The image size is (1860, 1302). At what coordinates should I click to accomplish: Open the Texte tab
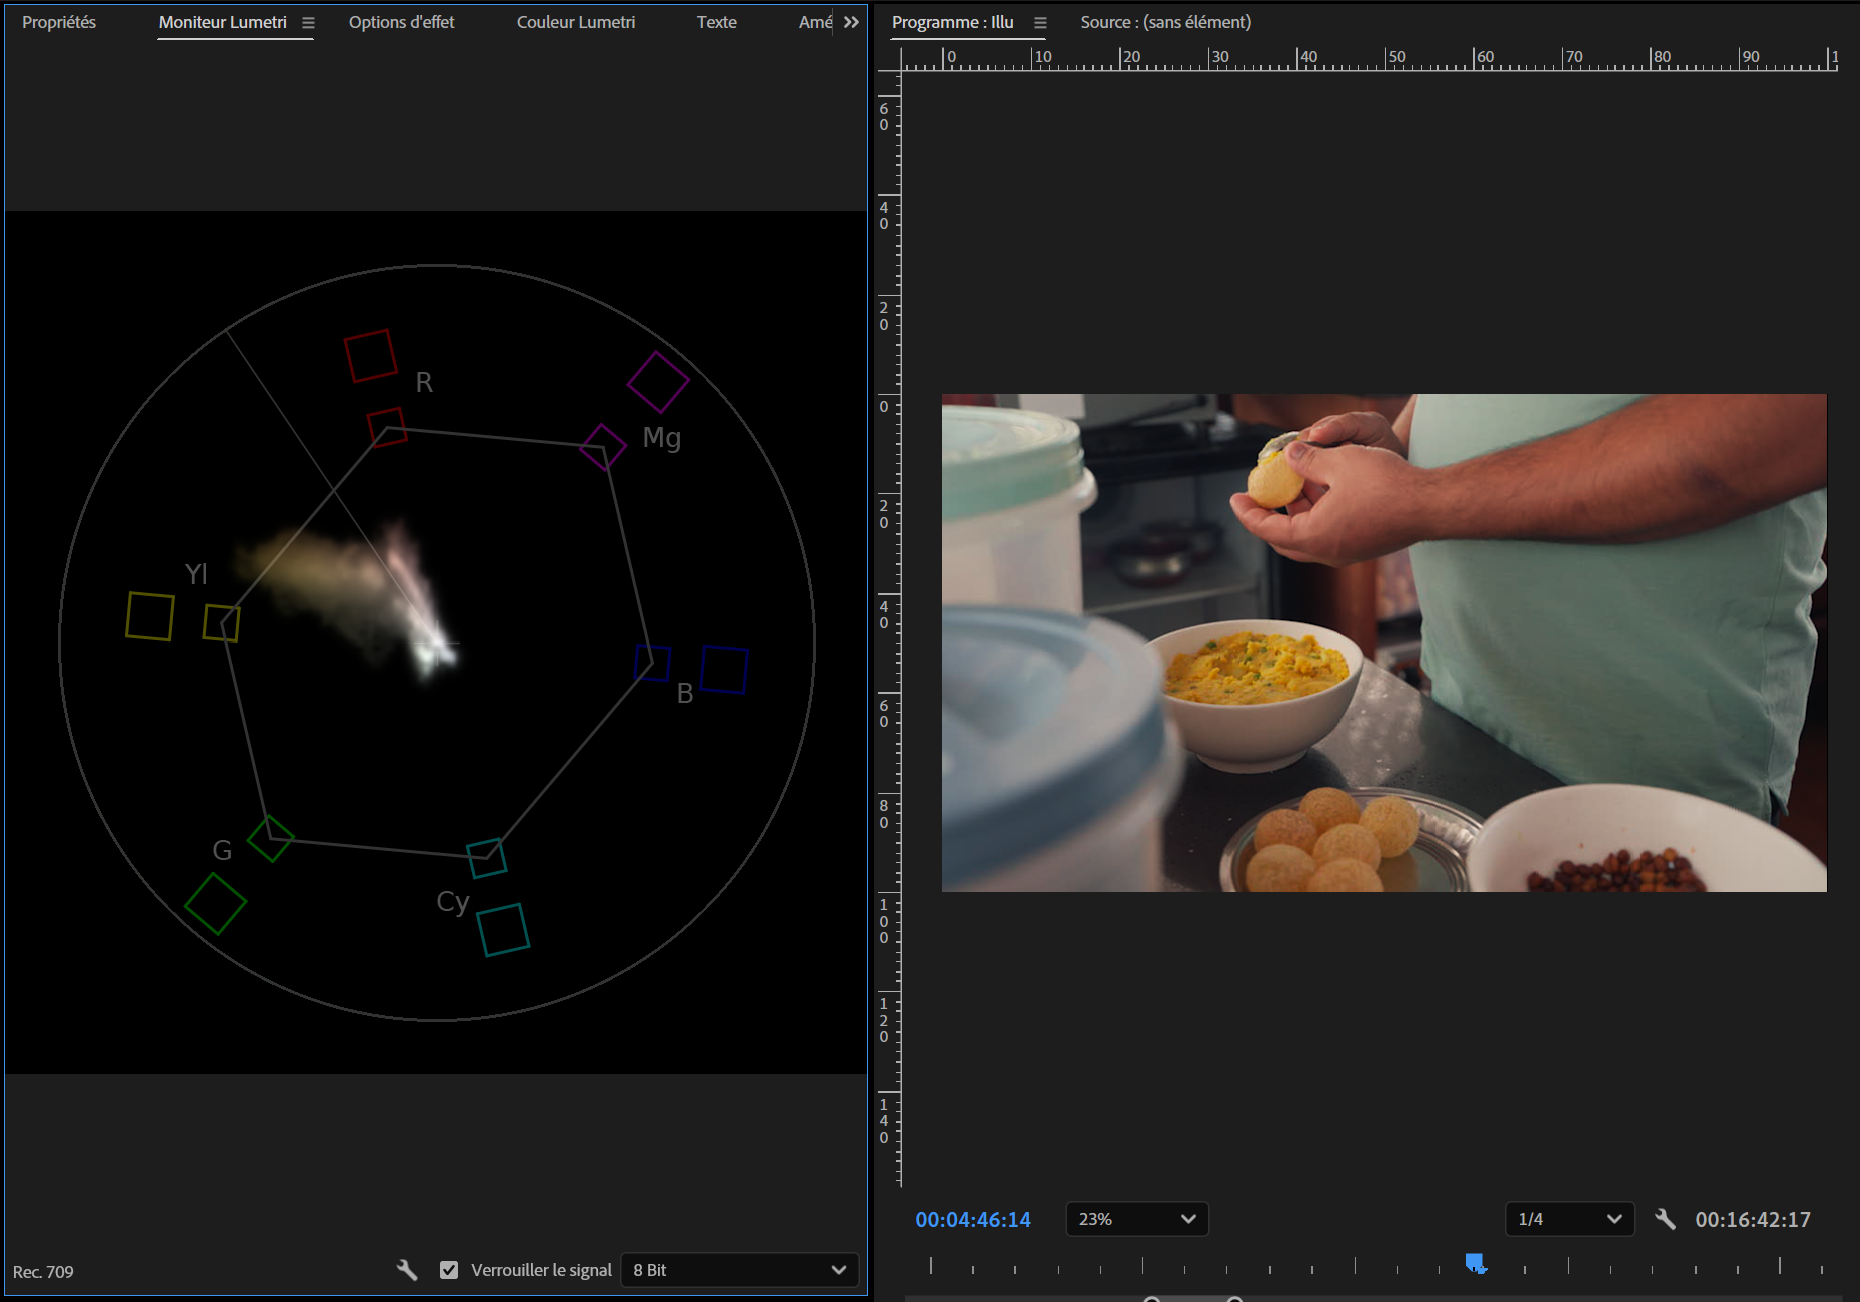[x=717, y=22]
